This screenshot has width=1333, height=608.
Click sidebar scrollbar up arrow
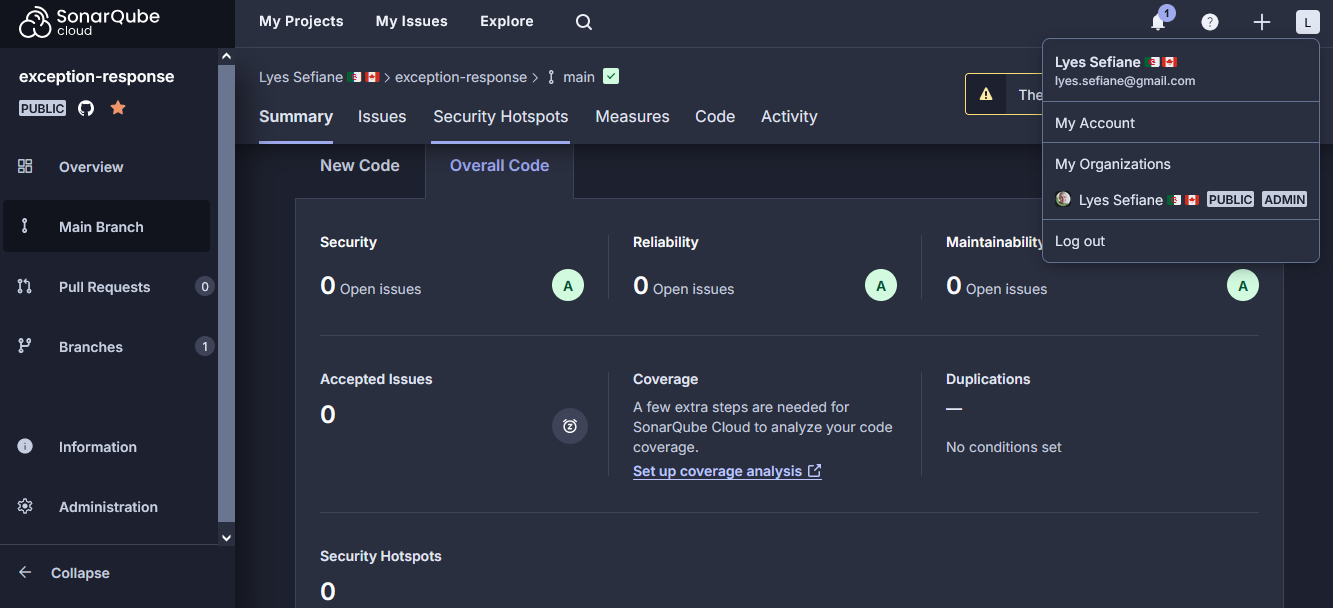(x=226, y=57)
